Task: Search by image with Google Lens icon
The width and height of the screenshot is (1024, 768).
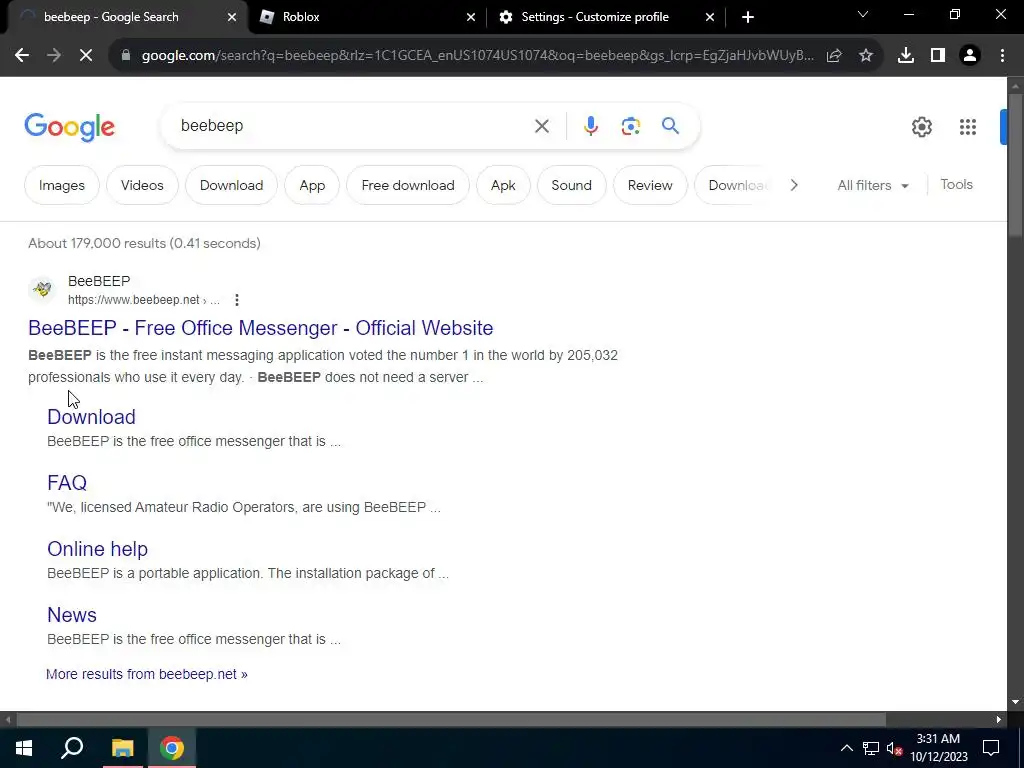Action: point(631,126)
